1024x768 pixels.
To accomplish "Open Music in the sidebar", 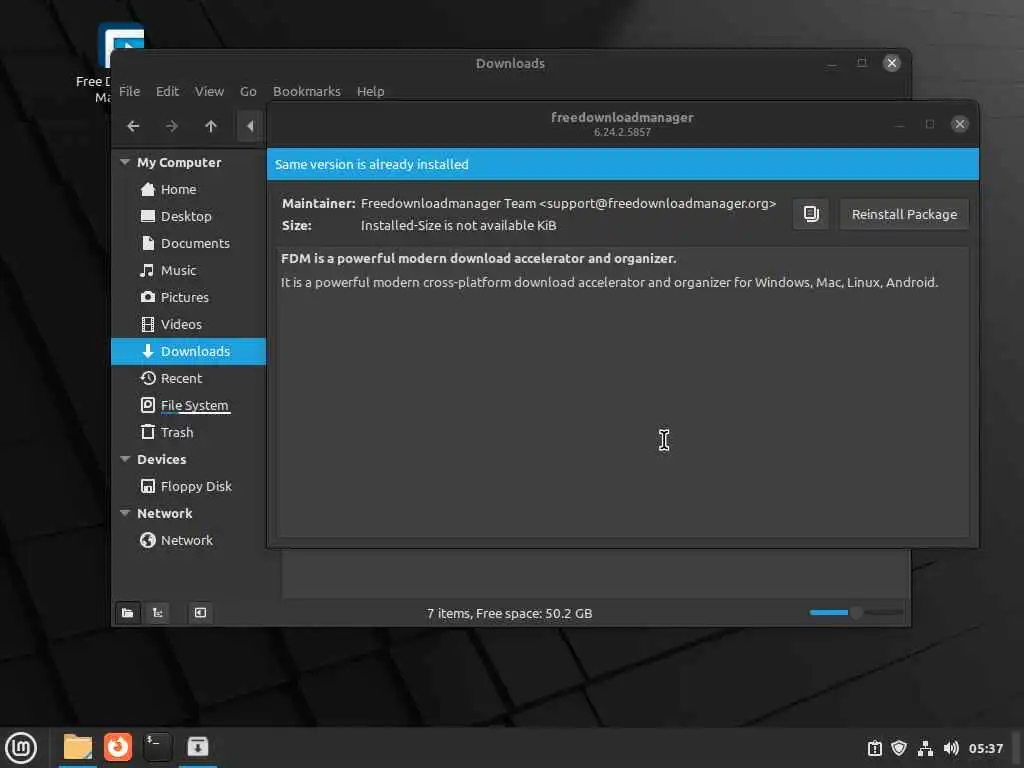I will pos(189,270).
